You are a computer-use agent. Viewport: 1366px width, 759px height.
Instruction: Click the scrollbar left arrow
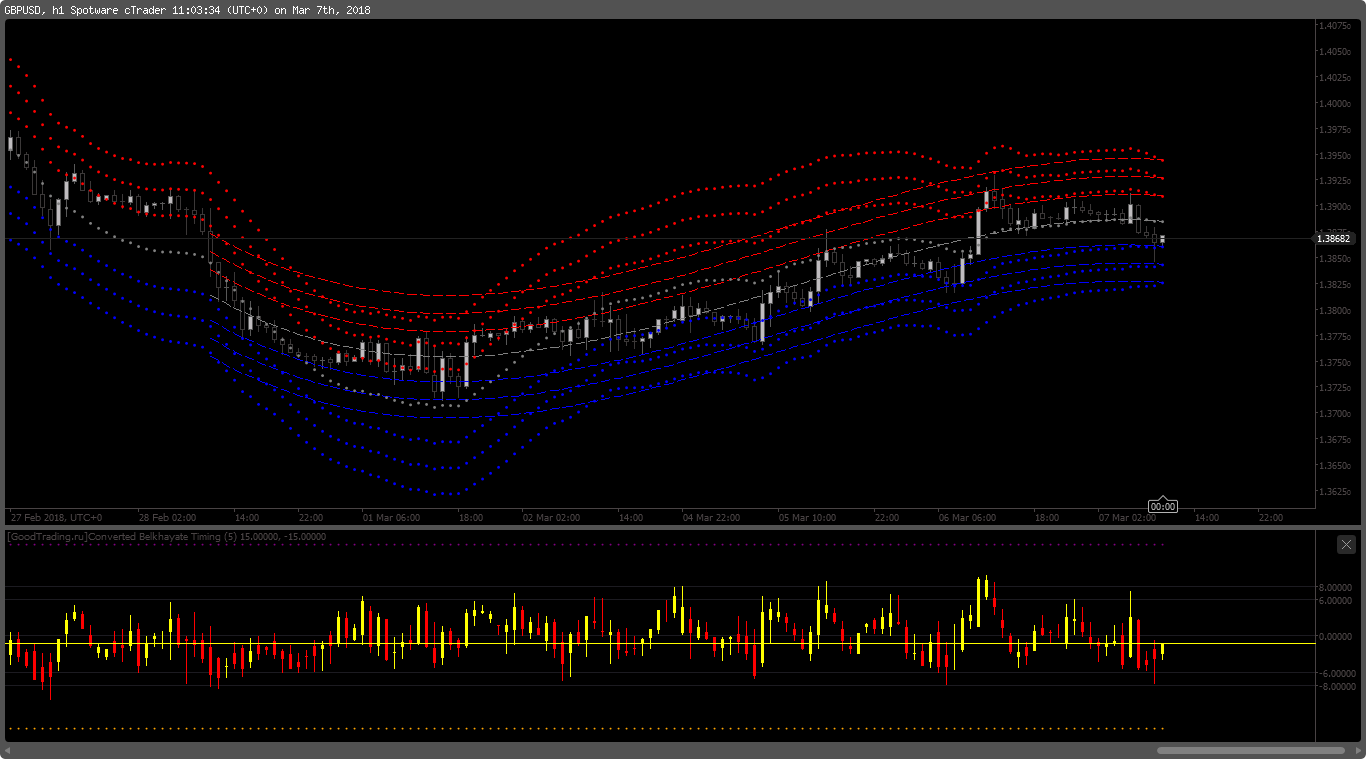pos(8,750)
